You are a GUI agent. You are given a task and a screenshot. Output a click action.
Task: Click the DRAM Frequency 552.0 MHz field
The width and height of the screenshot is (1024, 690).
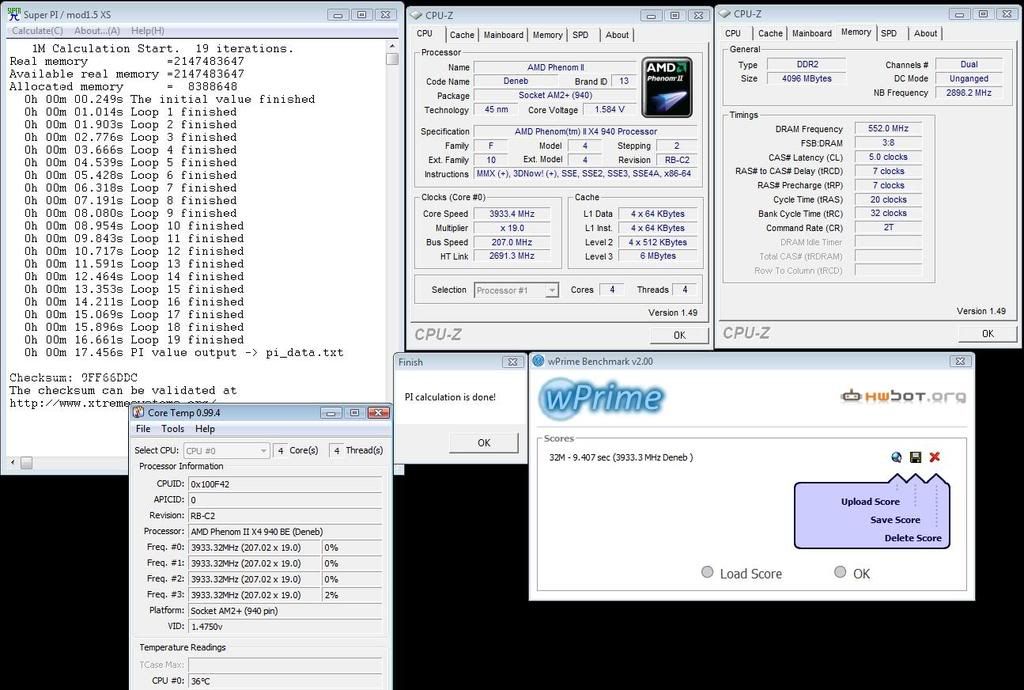point(888,129)
